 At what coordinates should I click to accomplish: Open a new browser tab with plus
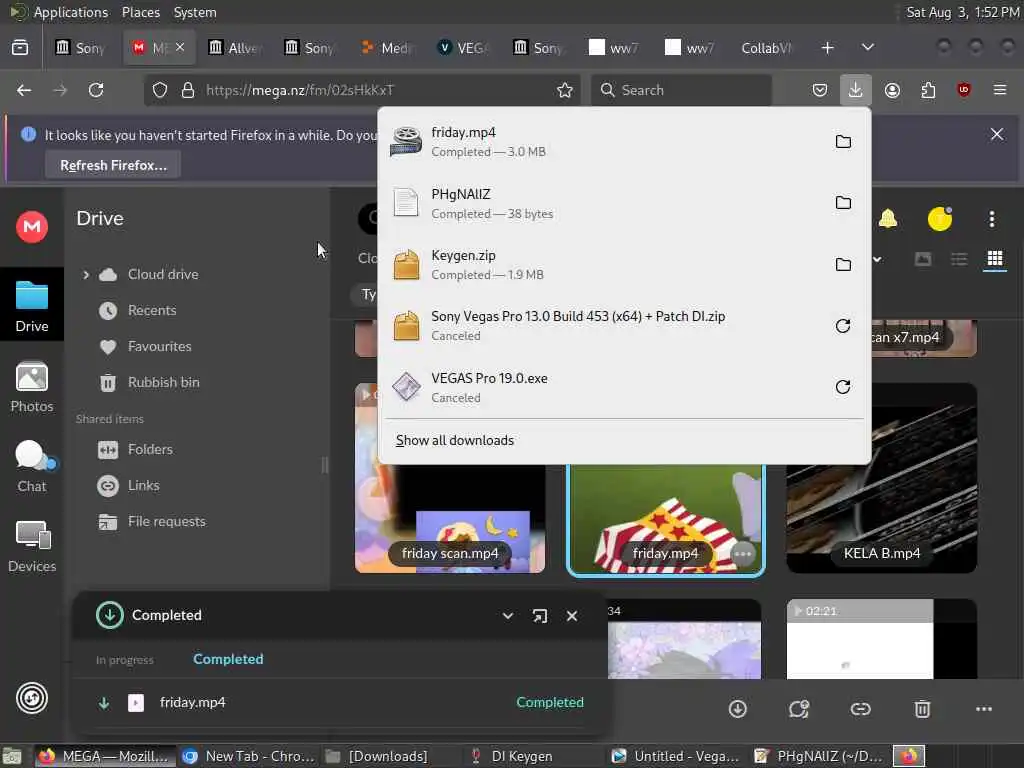[x=827, y=48]
